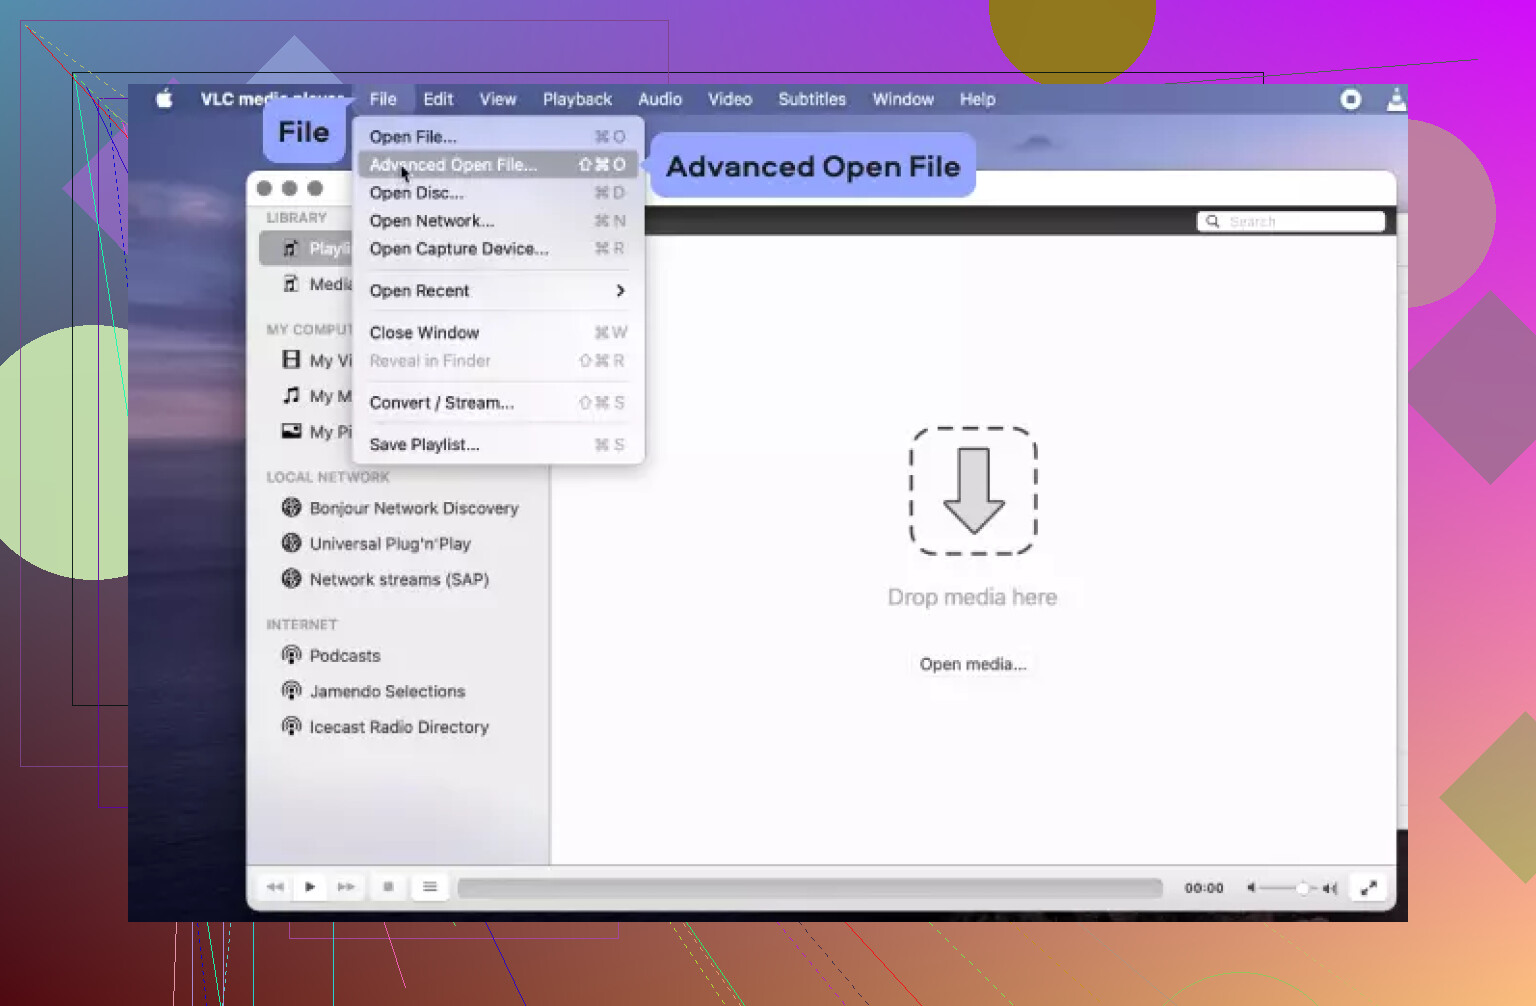
Task: Choose Open Capture Device... entry
Action: (x=497, y=249)
